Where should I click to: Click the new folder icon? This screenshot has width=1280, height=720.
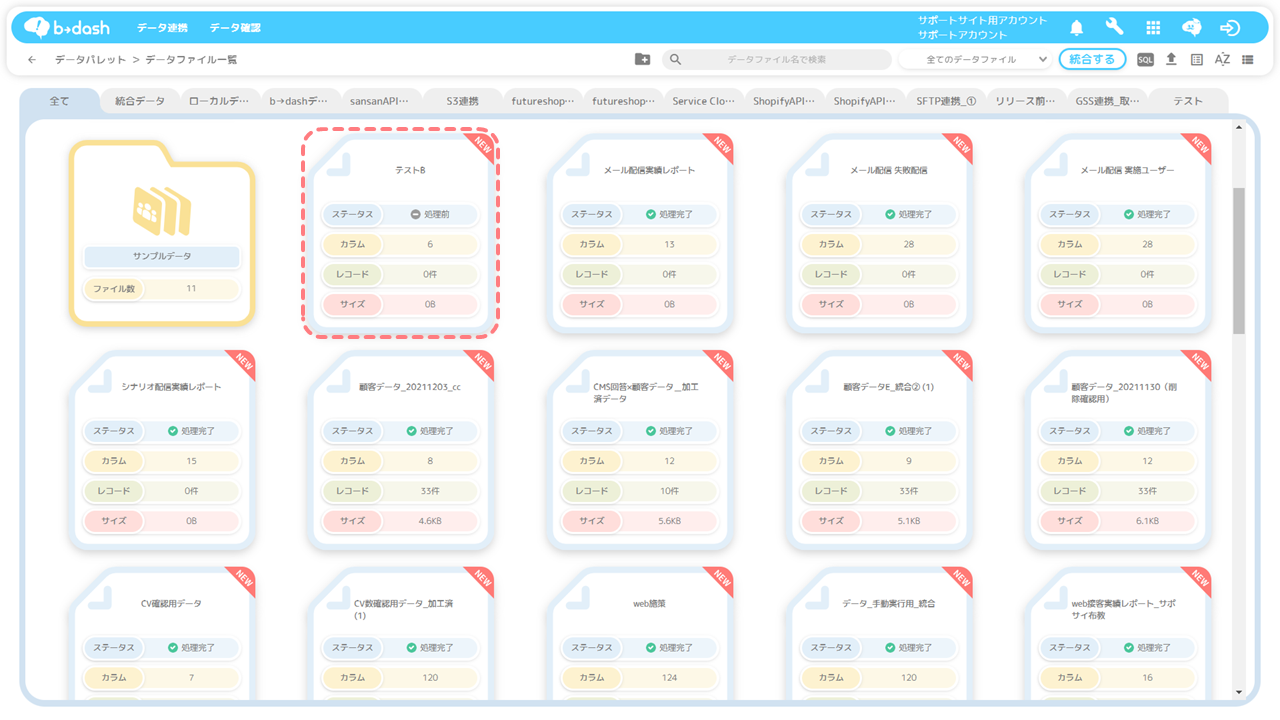point(643,60)
